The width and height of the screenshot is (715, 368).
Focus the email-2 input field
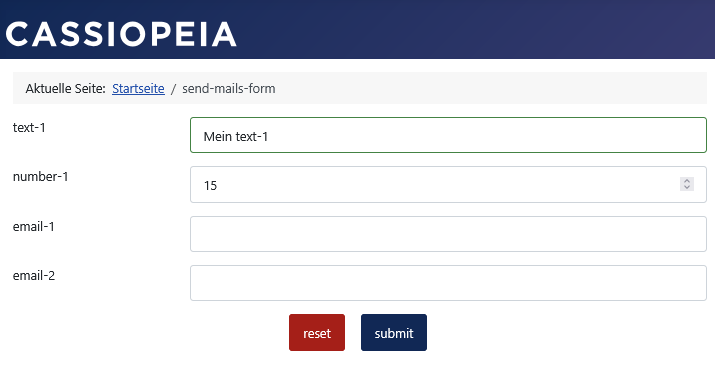[x=448, y=283]
